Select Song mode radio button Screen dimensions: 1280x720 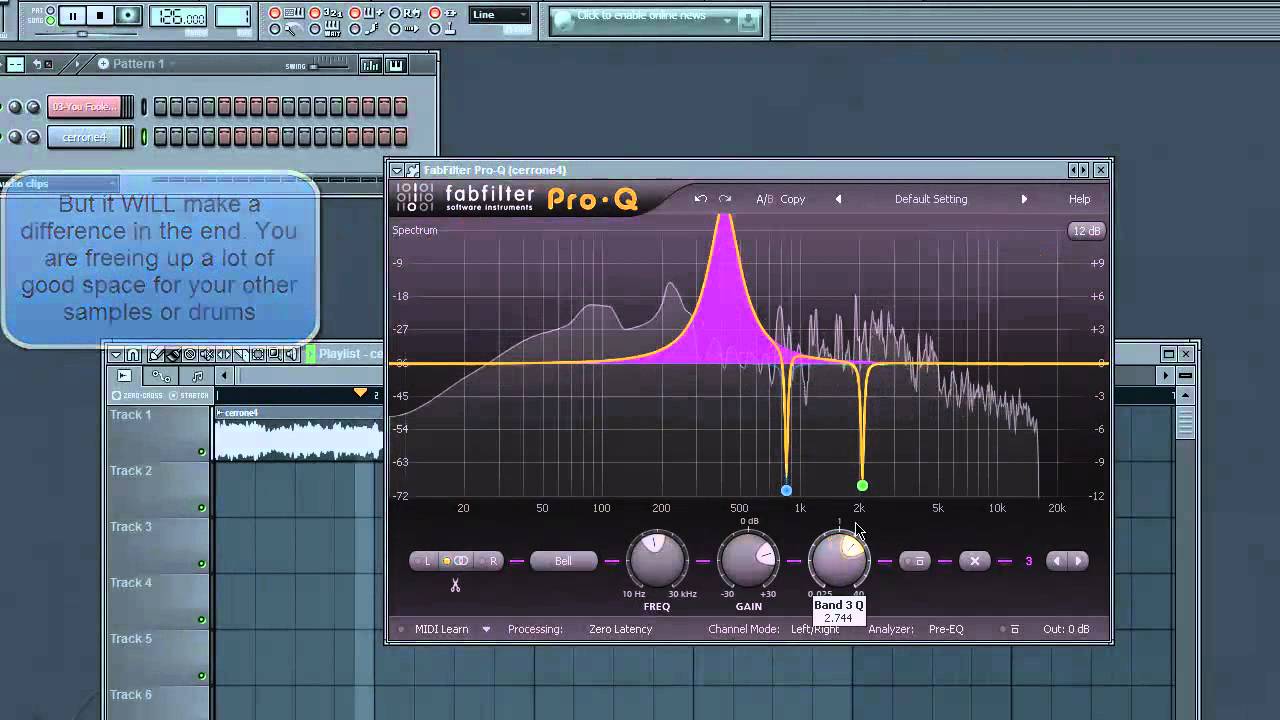(x=50, y=21)
